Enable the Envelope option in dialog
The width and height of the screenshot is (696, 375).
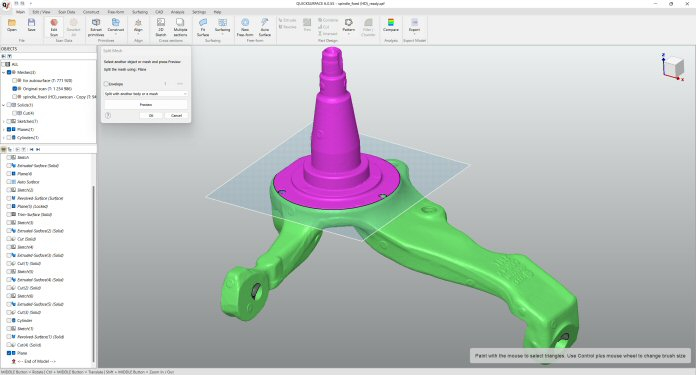click(x=106, y=83)
